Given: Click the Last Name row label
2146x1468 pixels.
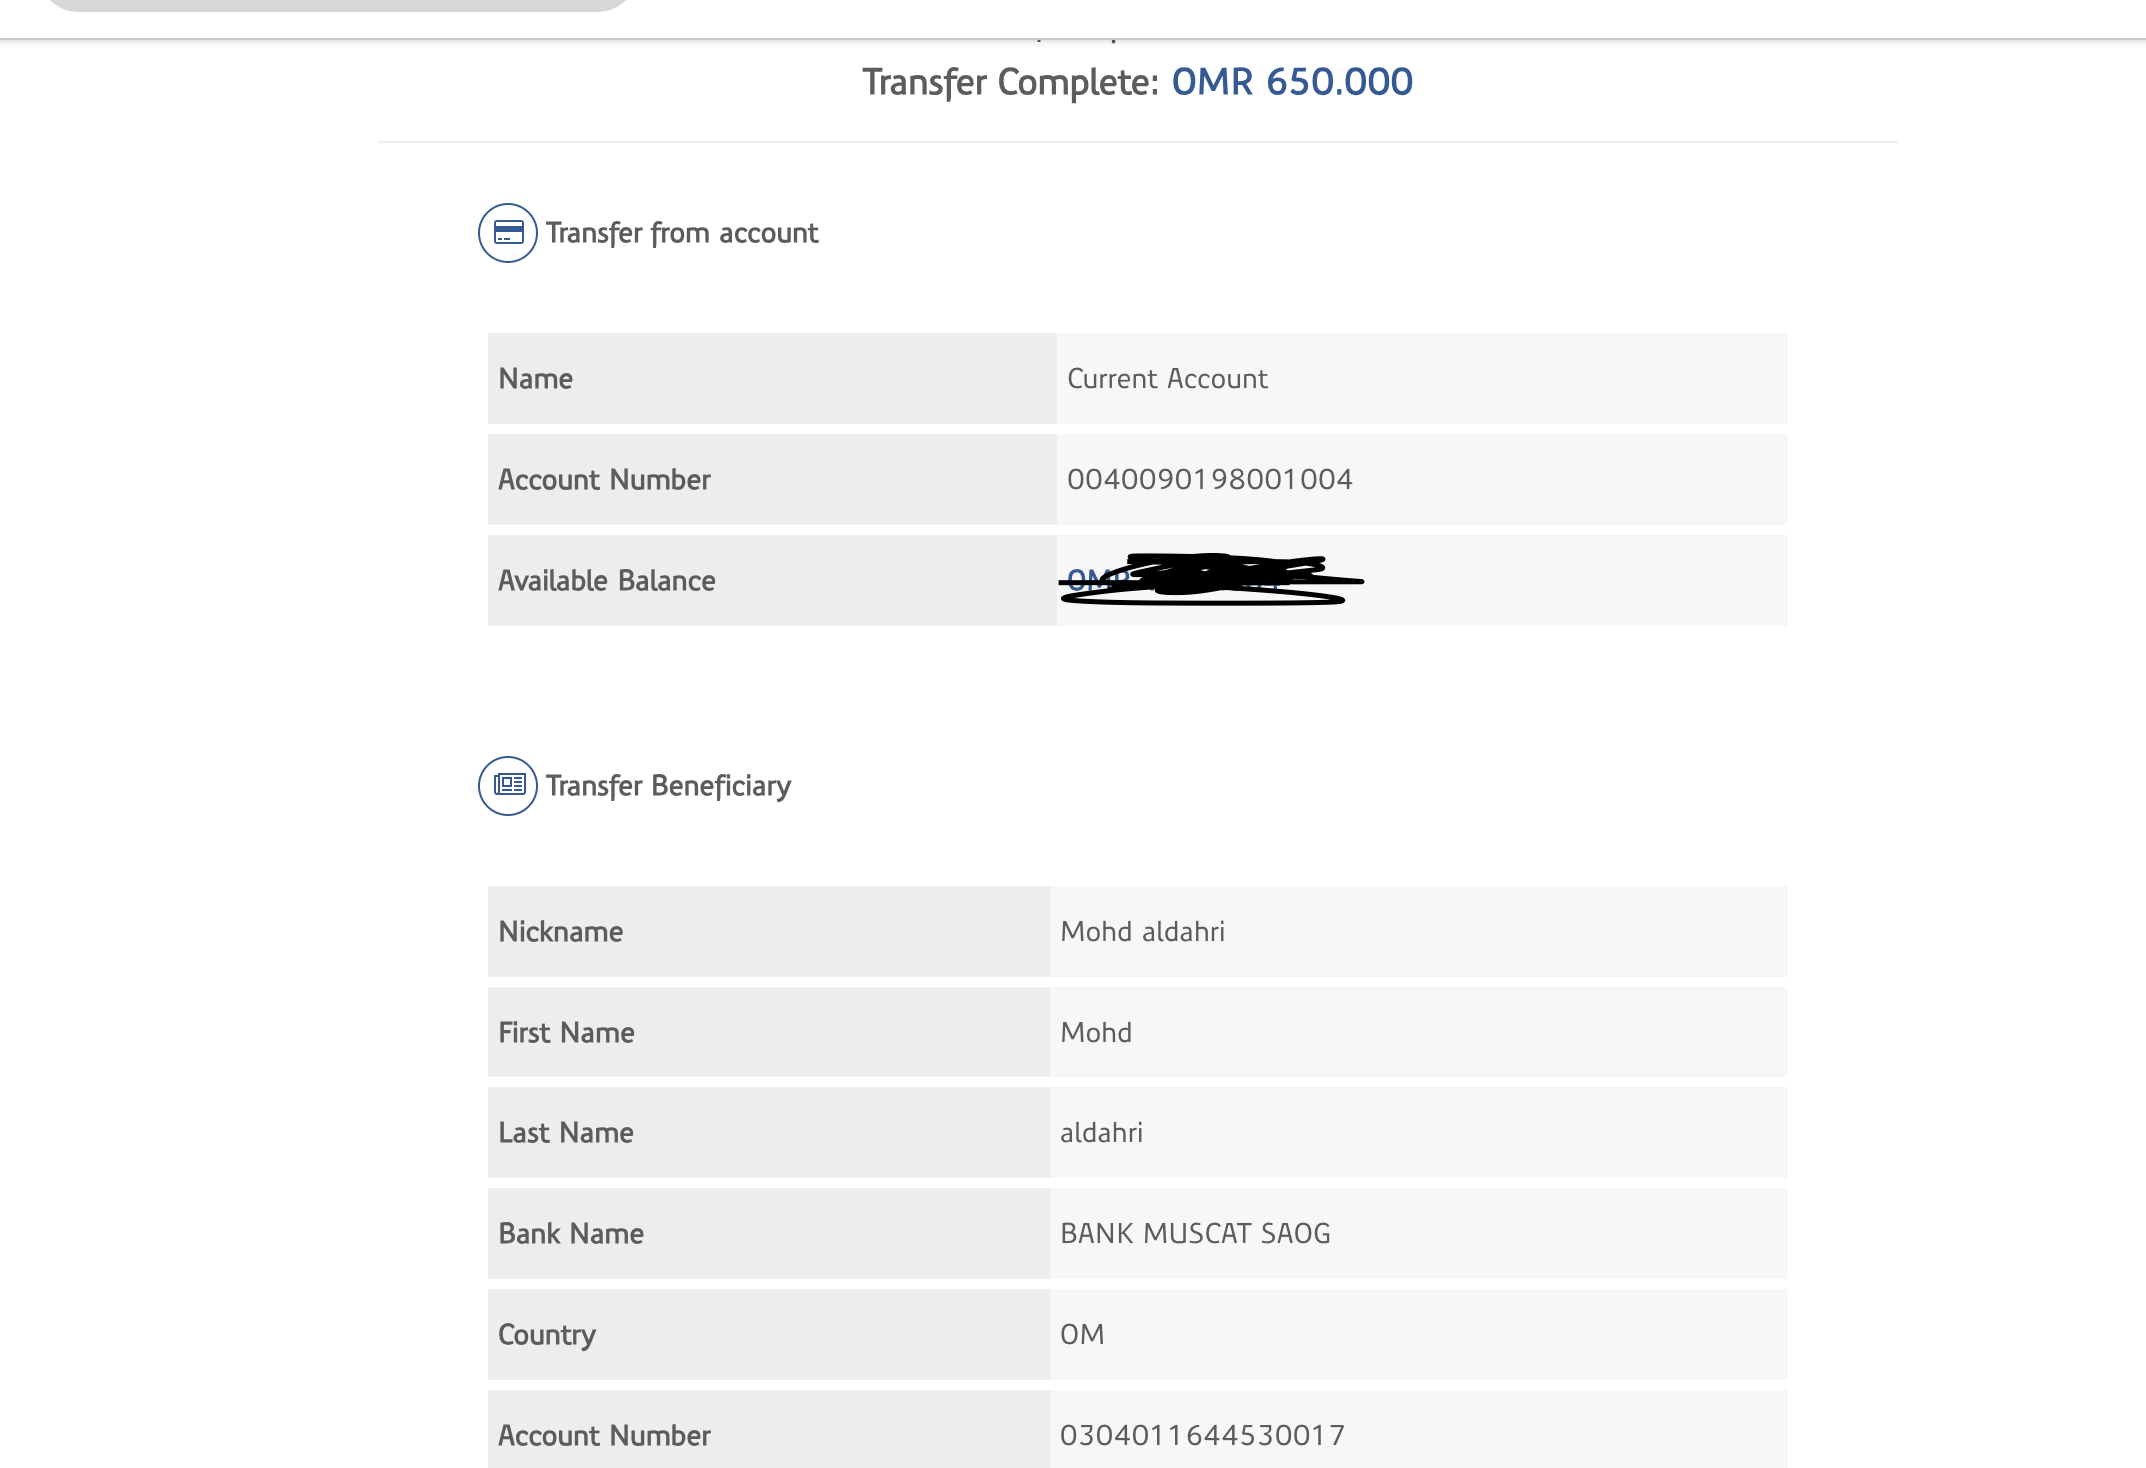Looking at the screenshot, I should point(566,1133).
